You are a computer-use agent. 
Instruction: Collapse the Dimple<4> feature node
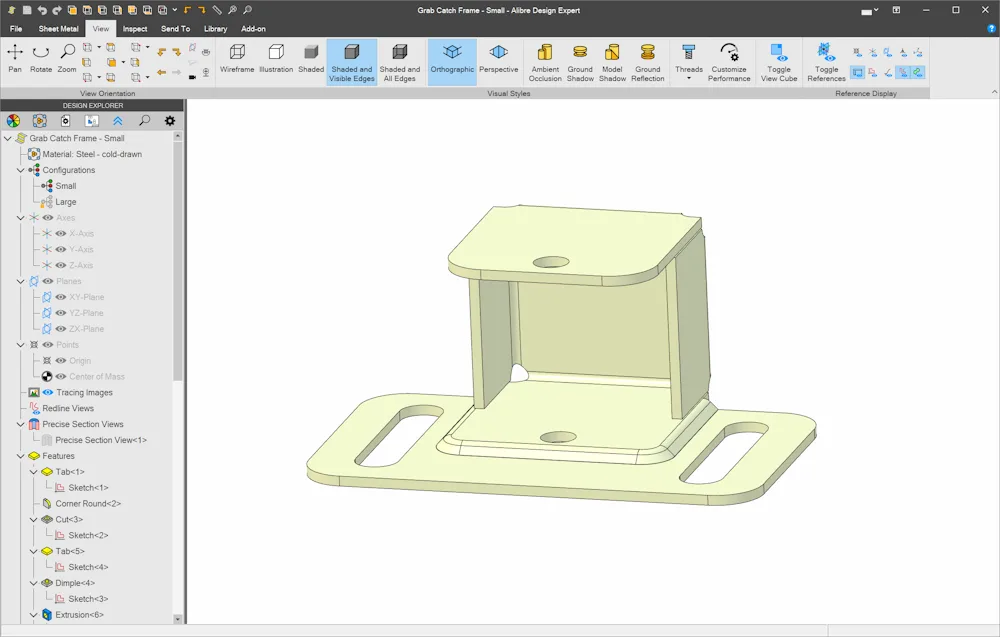33,583
